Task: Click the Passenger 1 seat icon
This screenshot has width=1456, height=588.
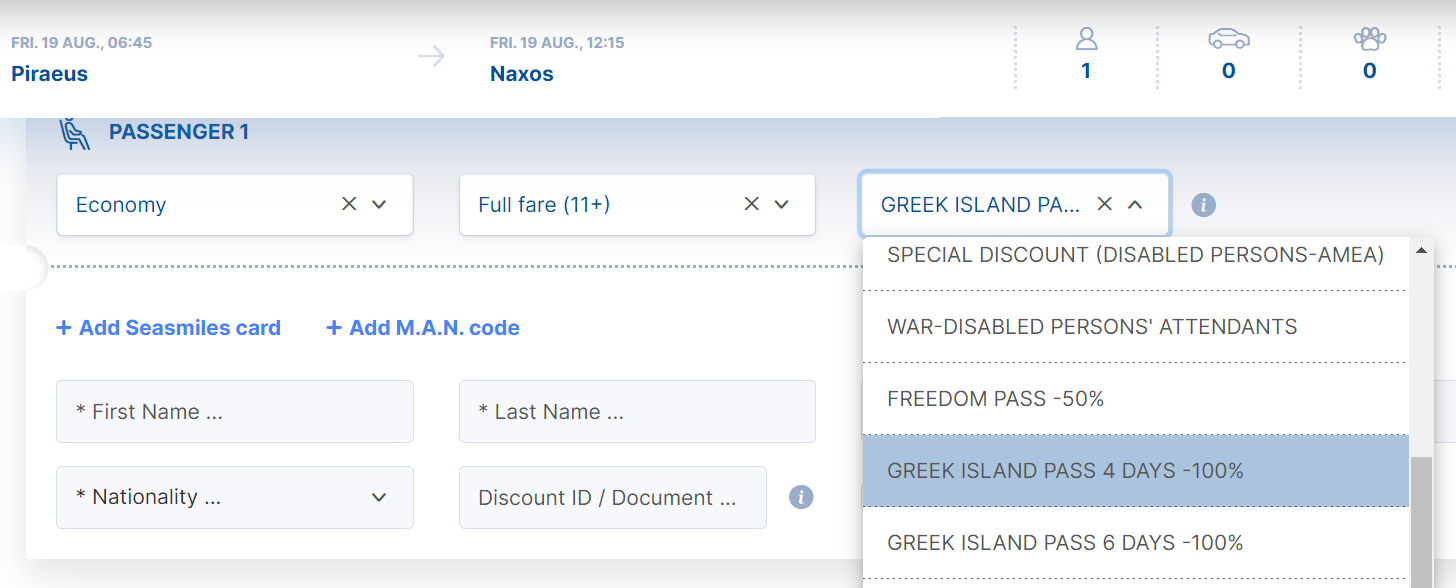Action: click(75, 133)
